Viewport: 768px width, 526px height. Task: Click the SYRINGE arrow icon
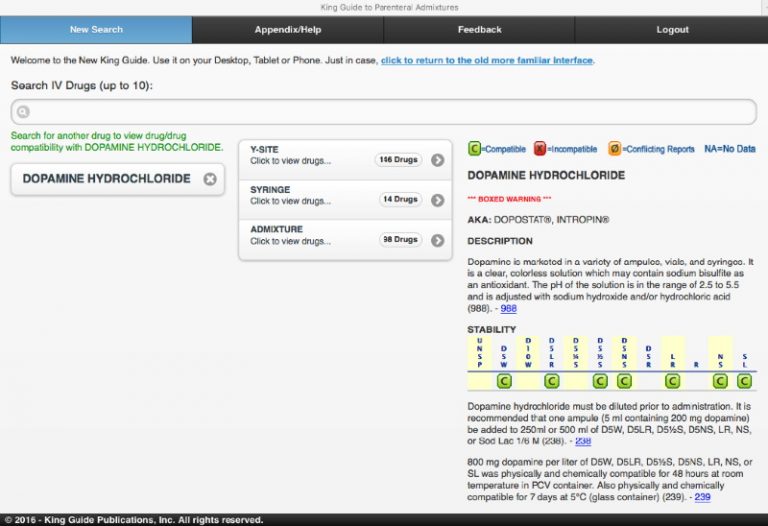pos(437,200)
